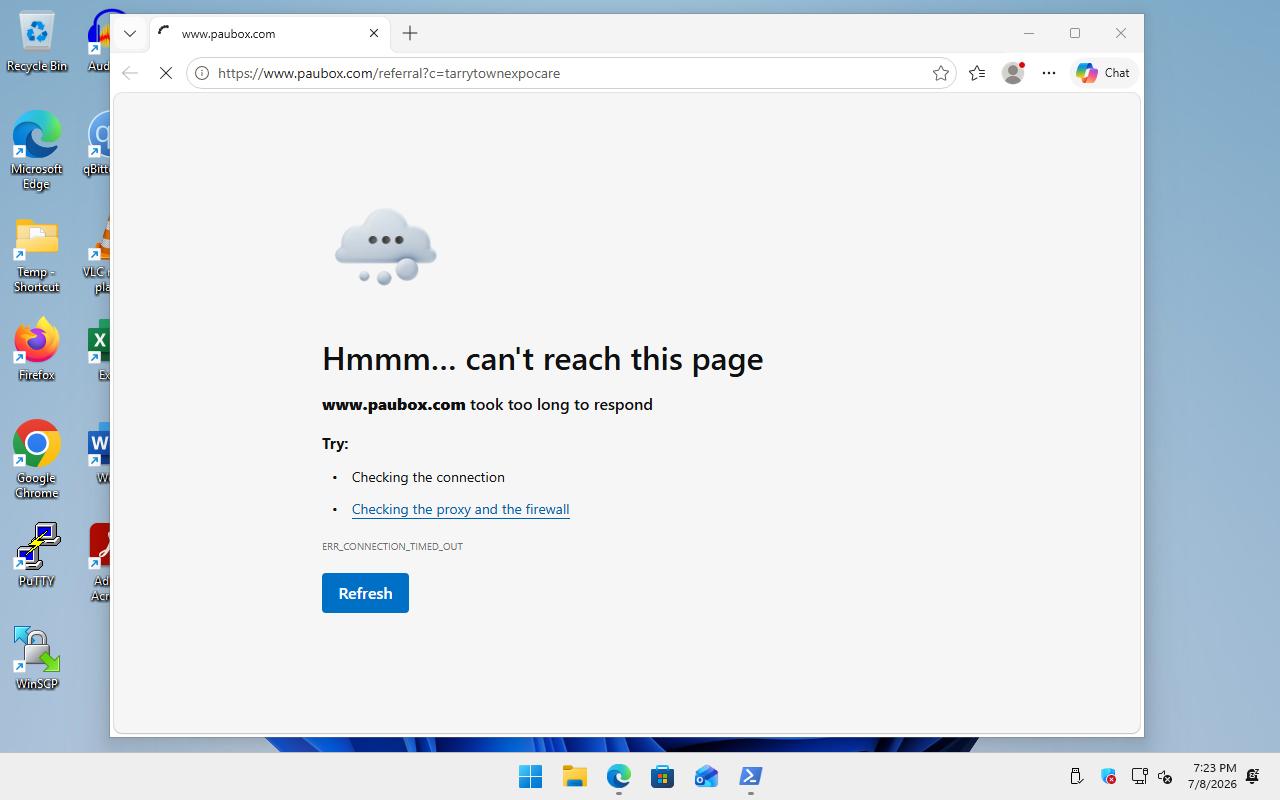Image resolution: width=1280 pixels, height=800 pixels.
Task: Stop loading the page in Edge
Action: click(x=166, y=73)
